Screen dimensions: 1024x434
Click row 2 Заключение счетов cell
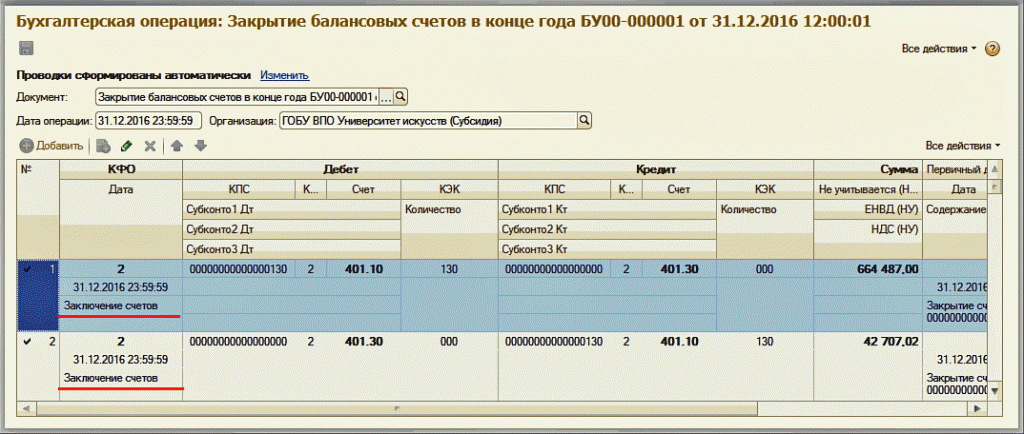121,378
